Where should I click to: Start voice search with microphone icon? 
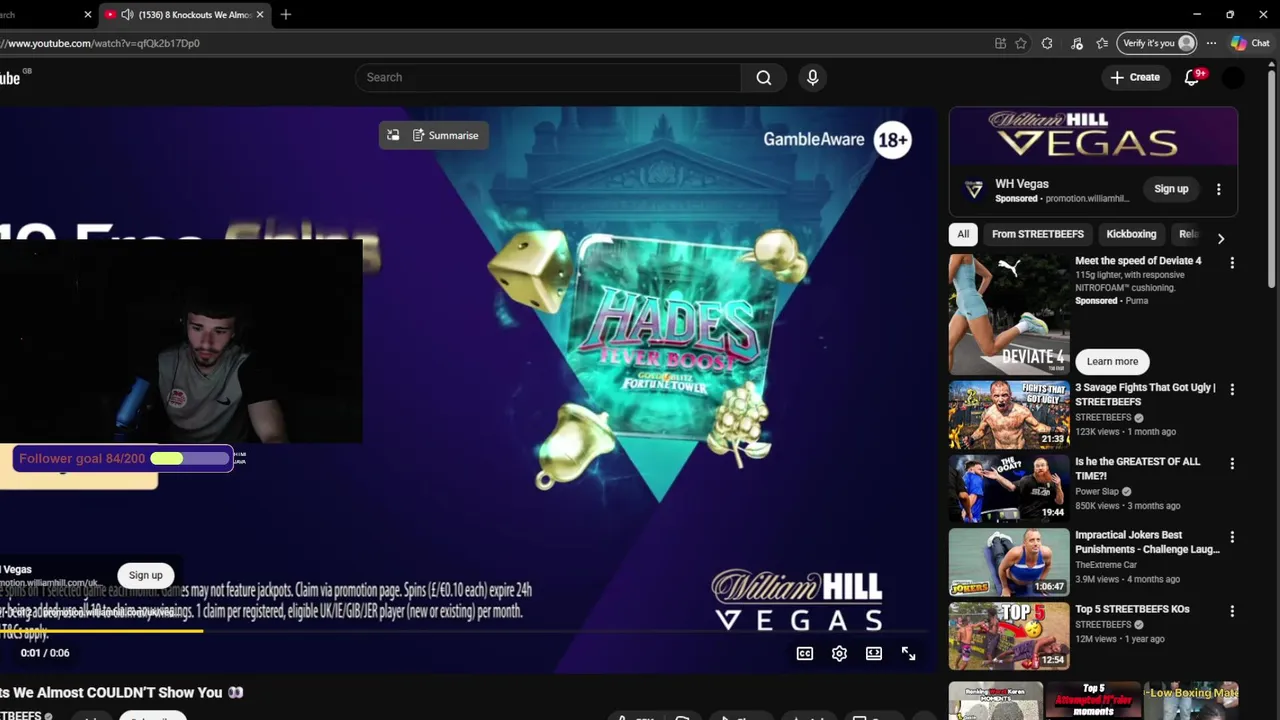[x=812, y=77]
